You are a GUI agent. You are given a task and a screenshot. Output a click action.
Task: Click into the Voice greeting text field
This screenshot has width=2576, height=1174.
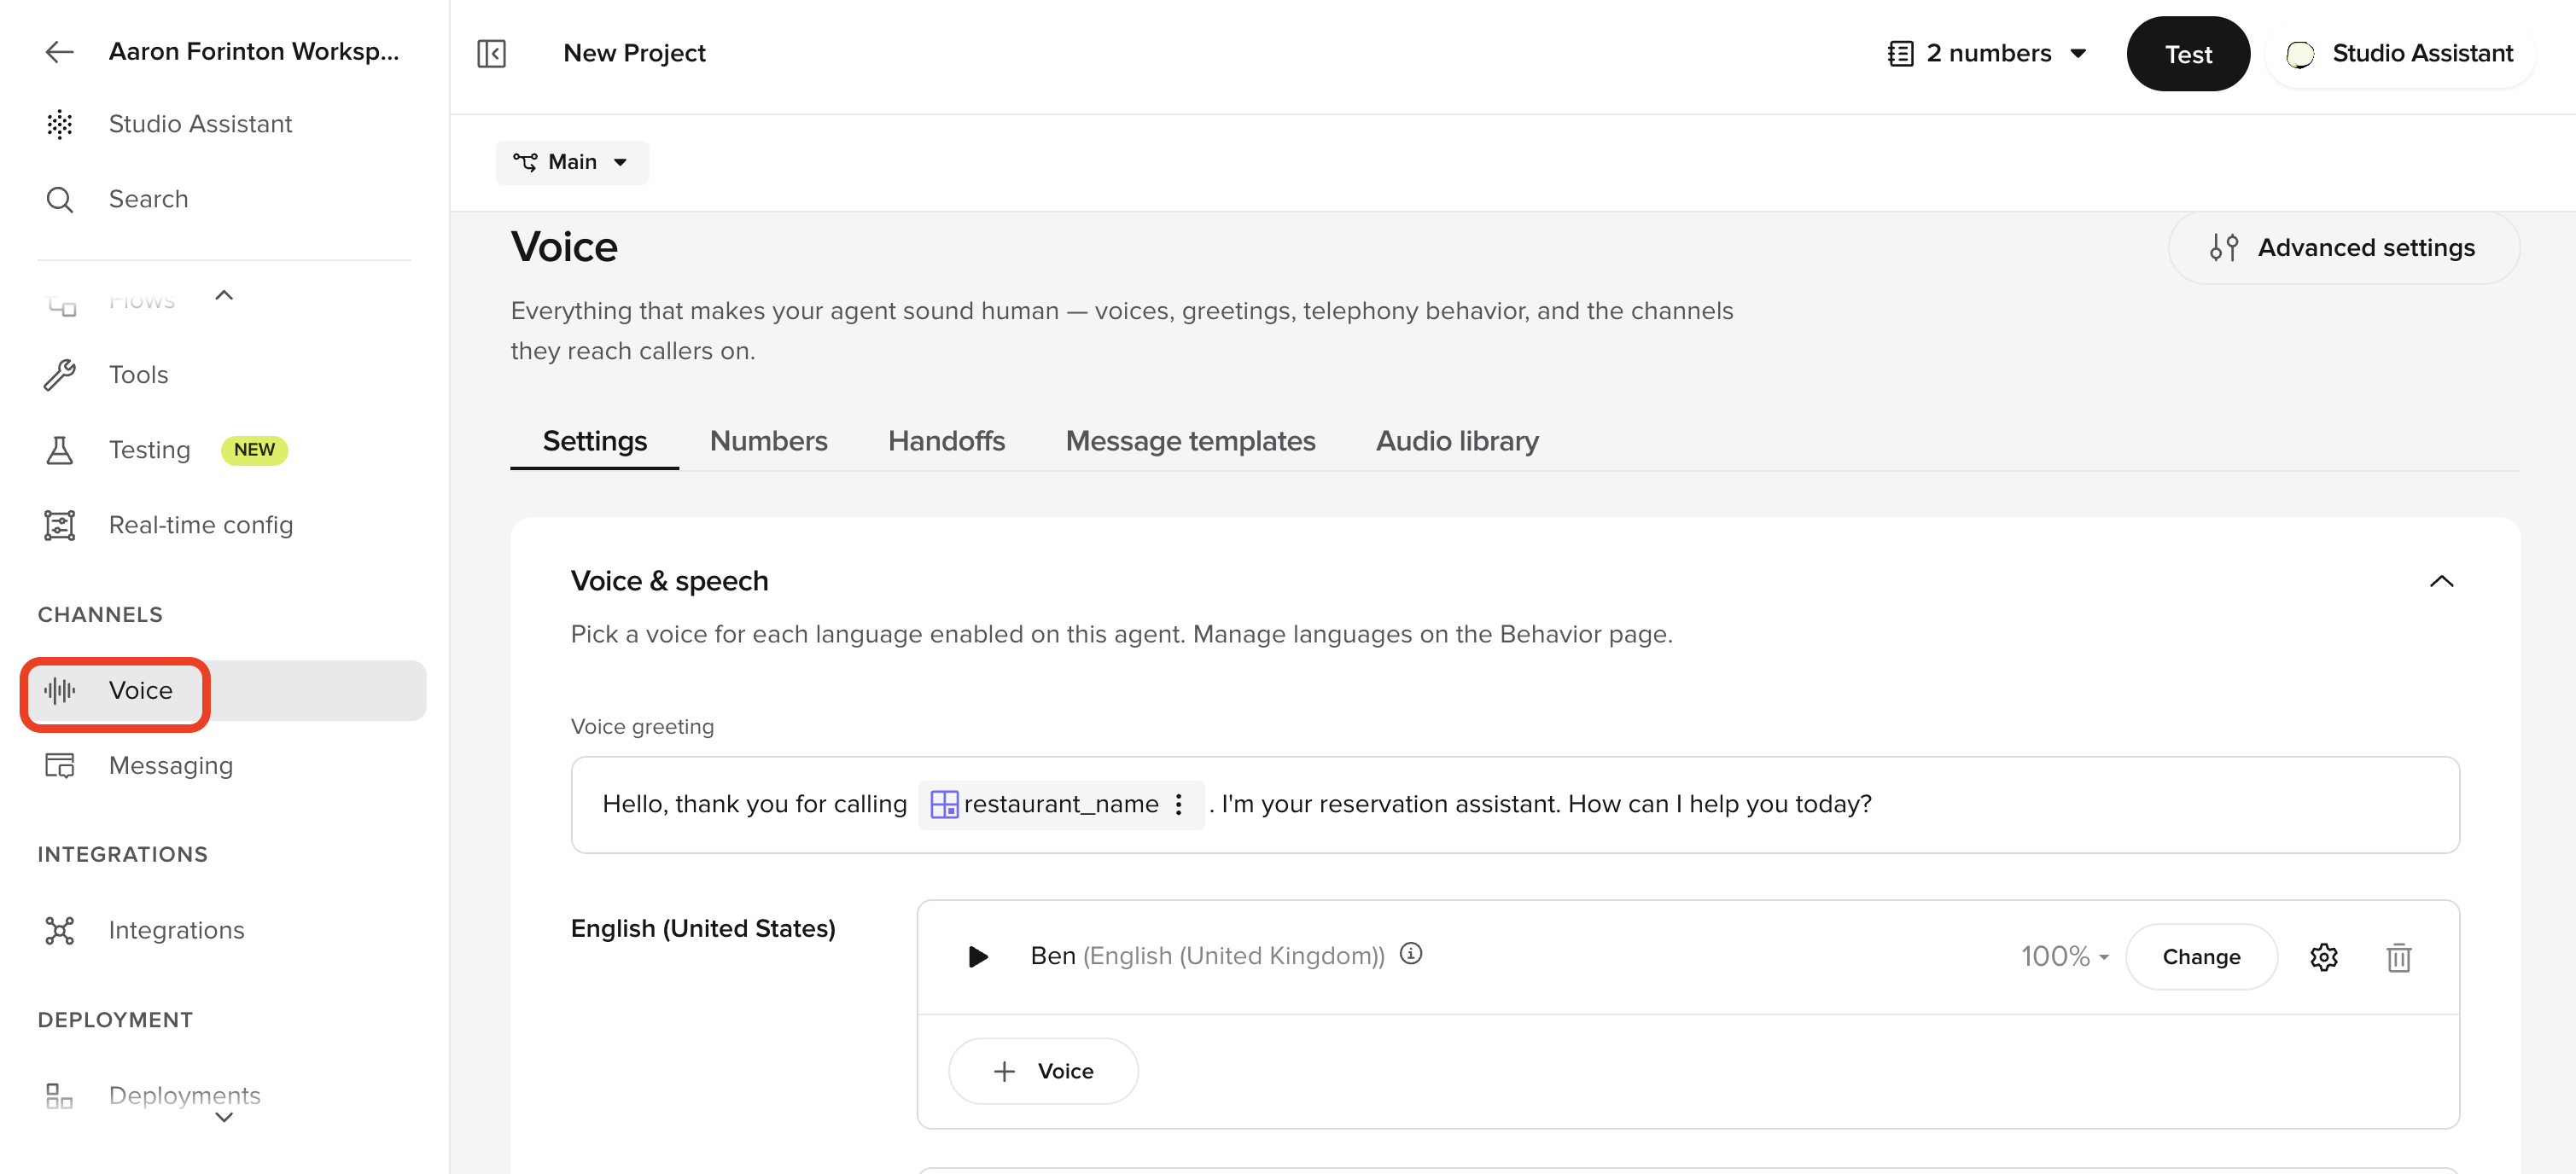click(1514, 805)
